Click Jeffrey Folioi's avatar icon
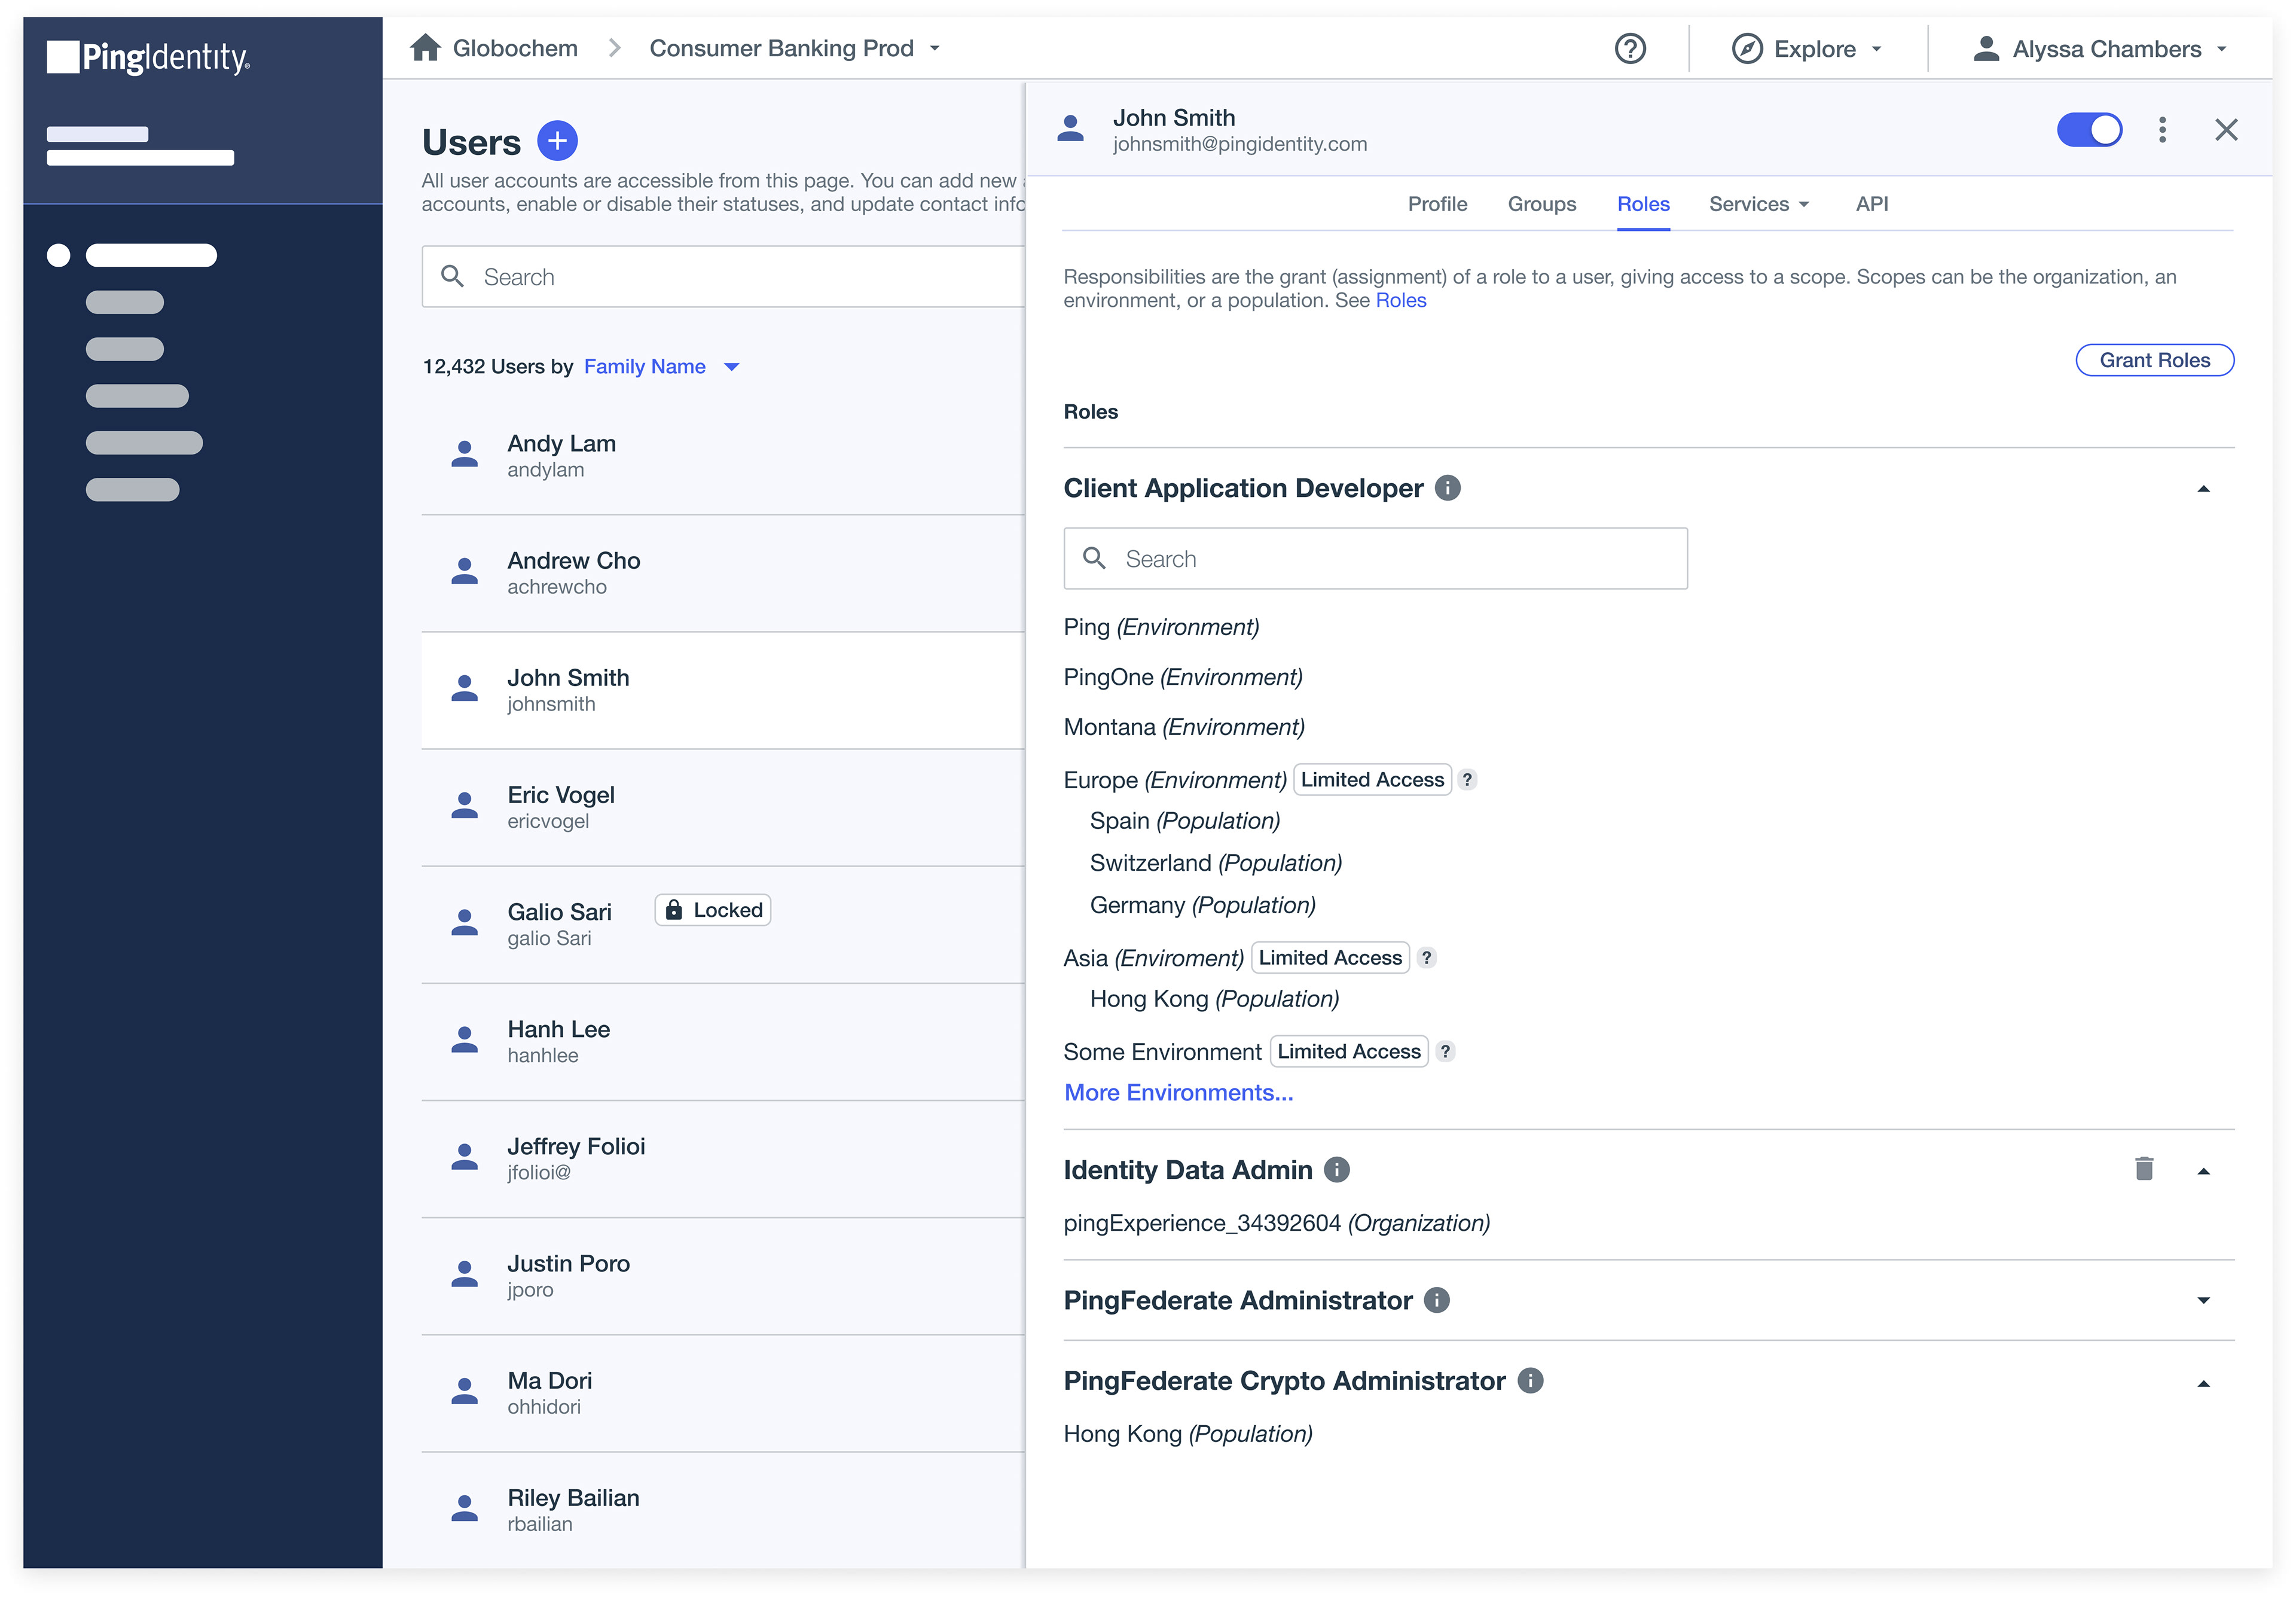Viewport: 2296px width, 1598px height. (x=464, y=1156)
